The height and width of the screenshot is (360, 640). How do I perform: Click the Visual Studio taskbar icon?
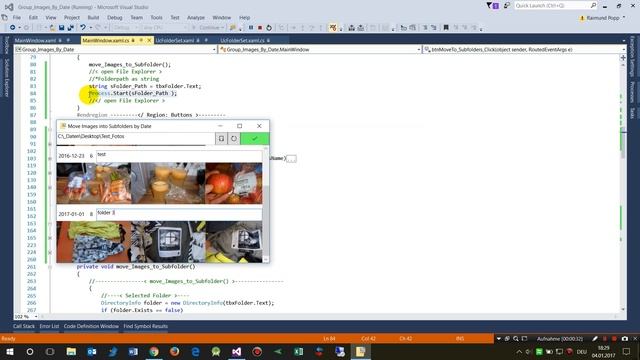(236, 351)
